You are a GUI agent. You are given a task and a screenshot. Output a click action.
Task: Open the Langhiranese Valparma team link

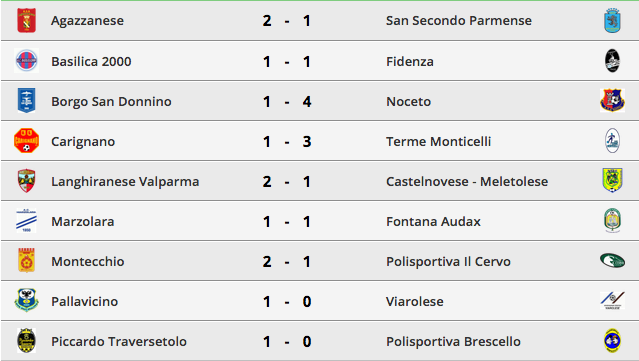pos(125,181)
